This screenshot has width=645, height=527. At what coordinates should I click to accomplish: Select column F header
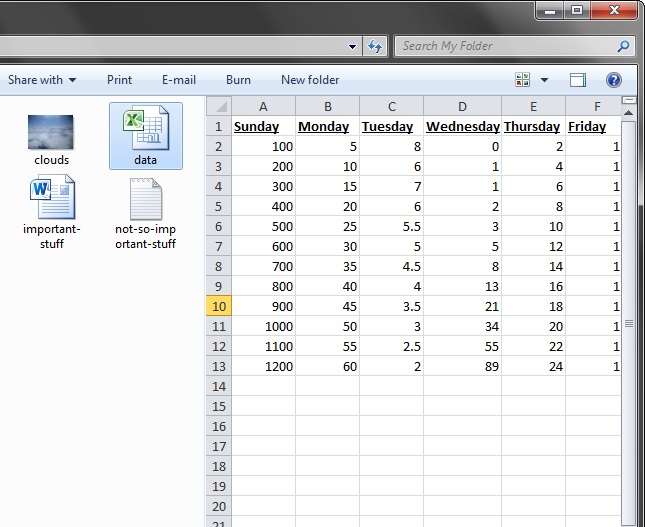(x=593, y=107)
